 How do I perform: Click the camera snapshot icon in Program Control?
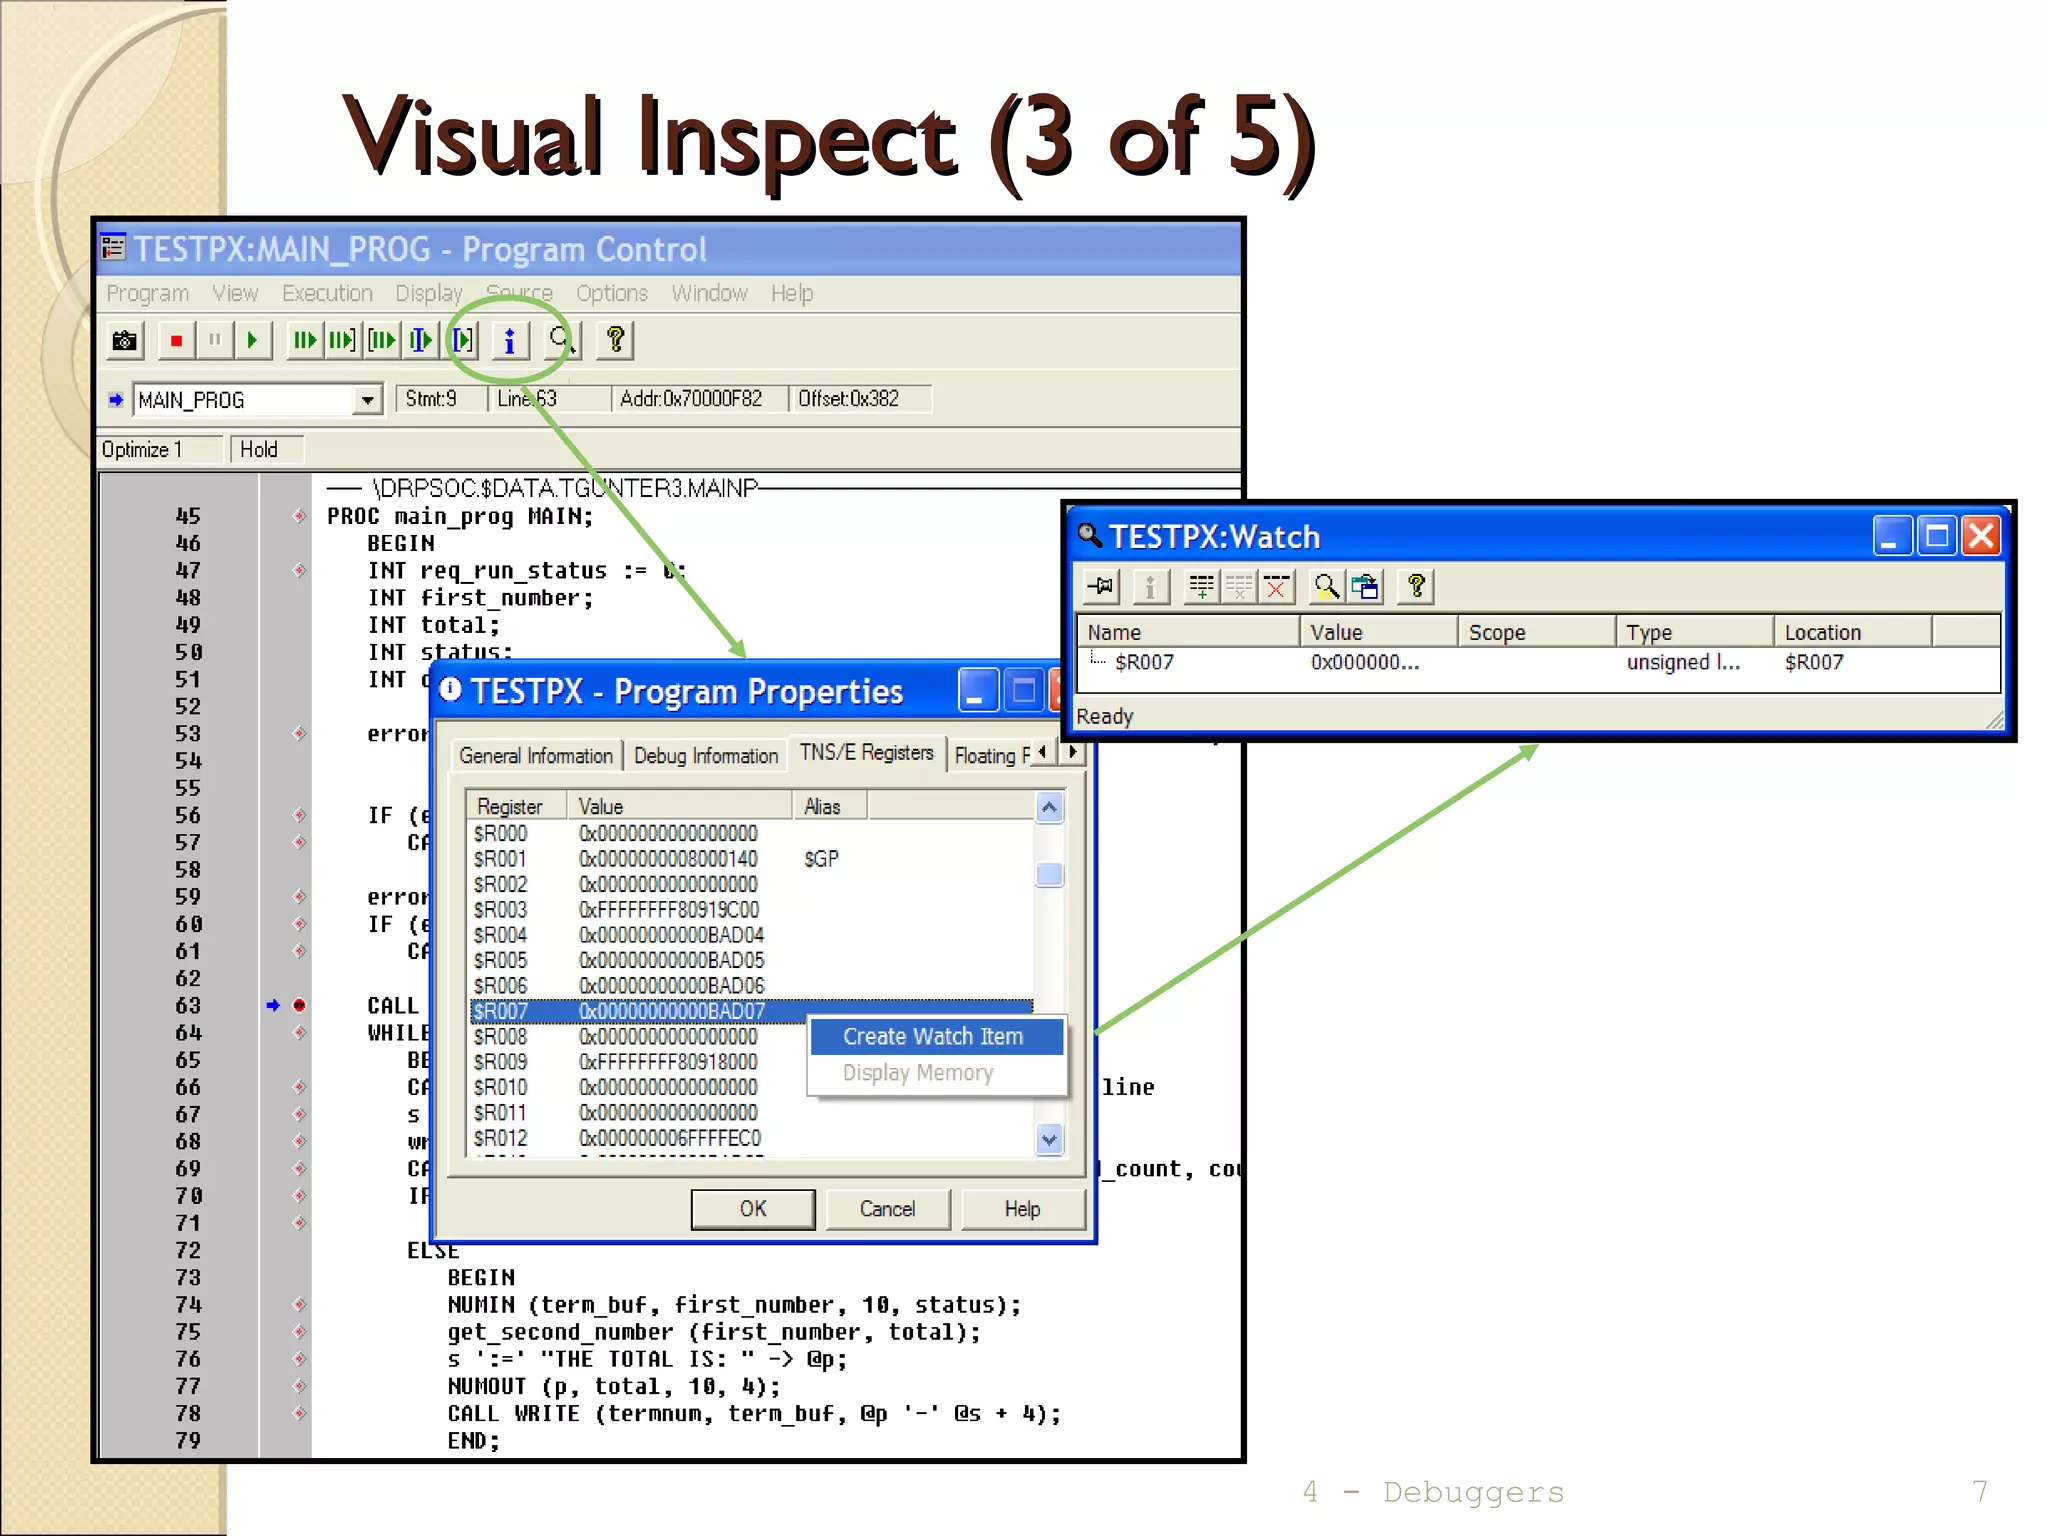tap(125, 341)
